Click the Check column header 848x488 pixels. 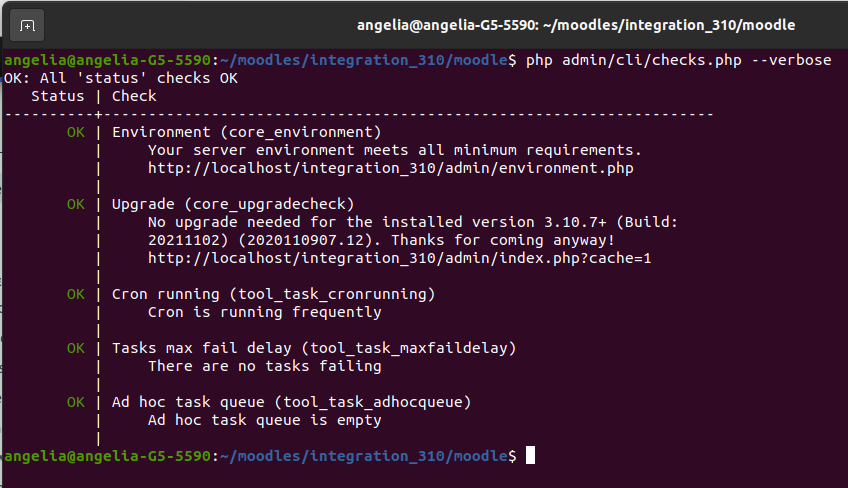click(x=134, y=96)
